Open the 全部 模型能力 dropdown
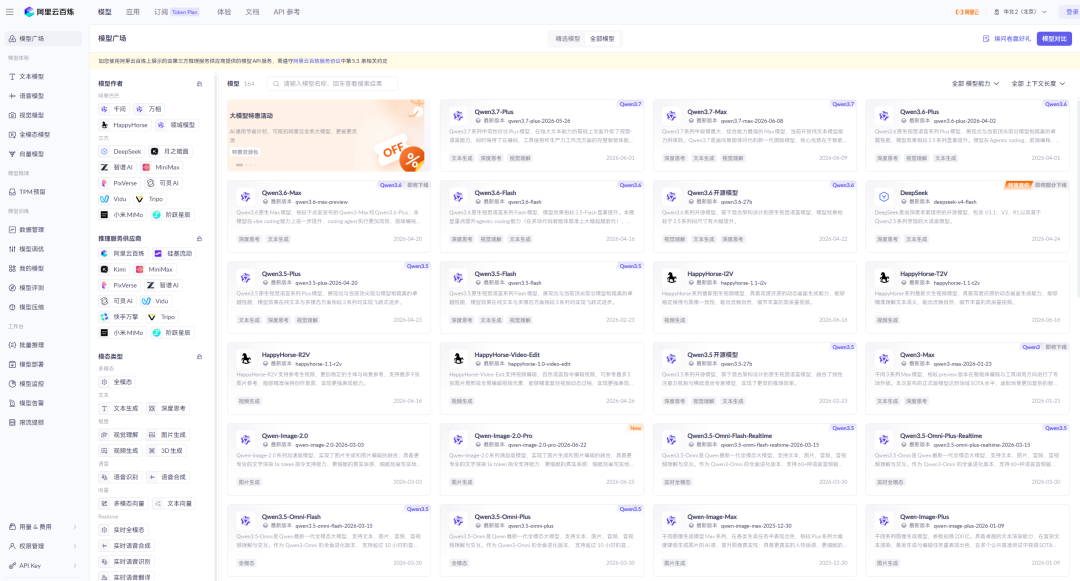Image resolution: width=1080 pixels, height=581 pixels. pos(975,84)
